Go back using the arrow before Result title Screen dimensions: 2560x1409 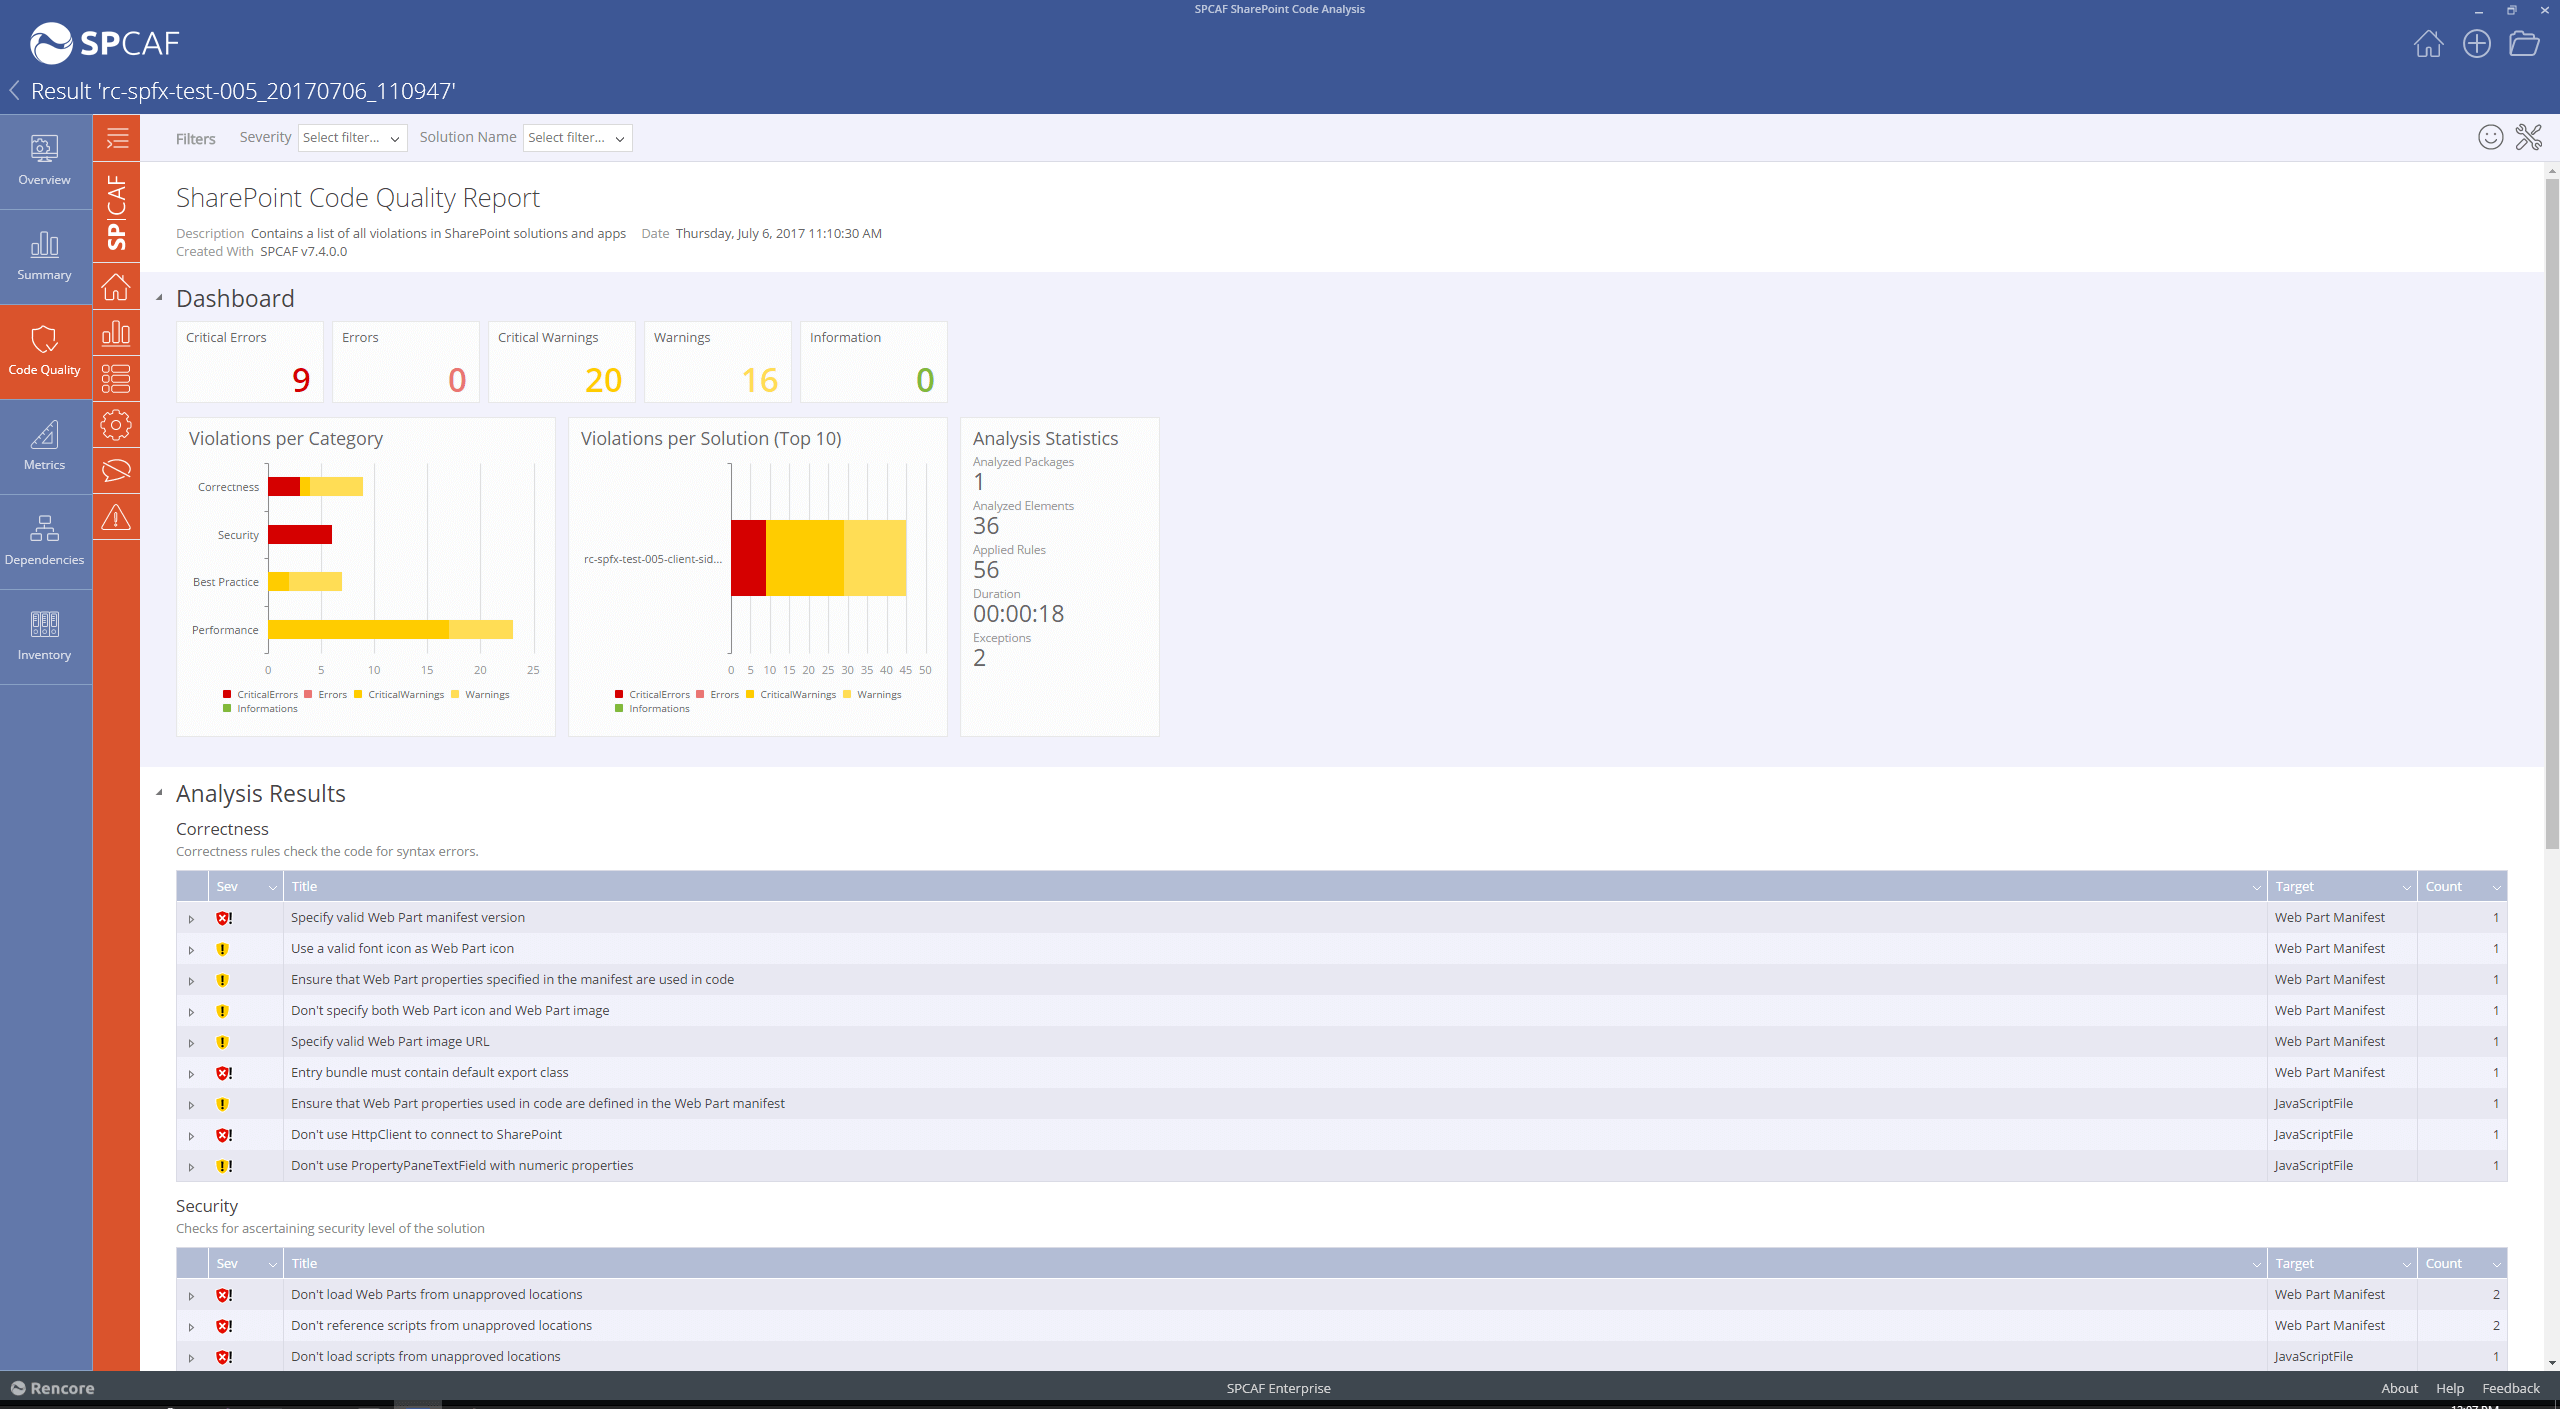14,91
